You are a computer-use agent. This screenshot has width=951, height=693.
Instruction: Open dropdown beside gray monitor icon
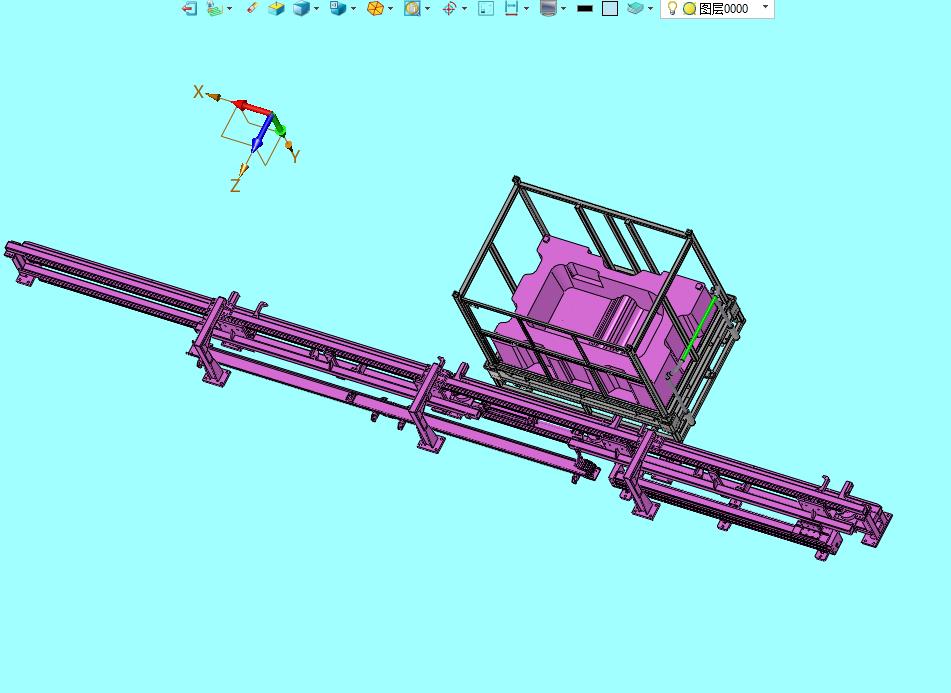(x=563, y=8)
